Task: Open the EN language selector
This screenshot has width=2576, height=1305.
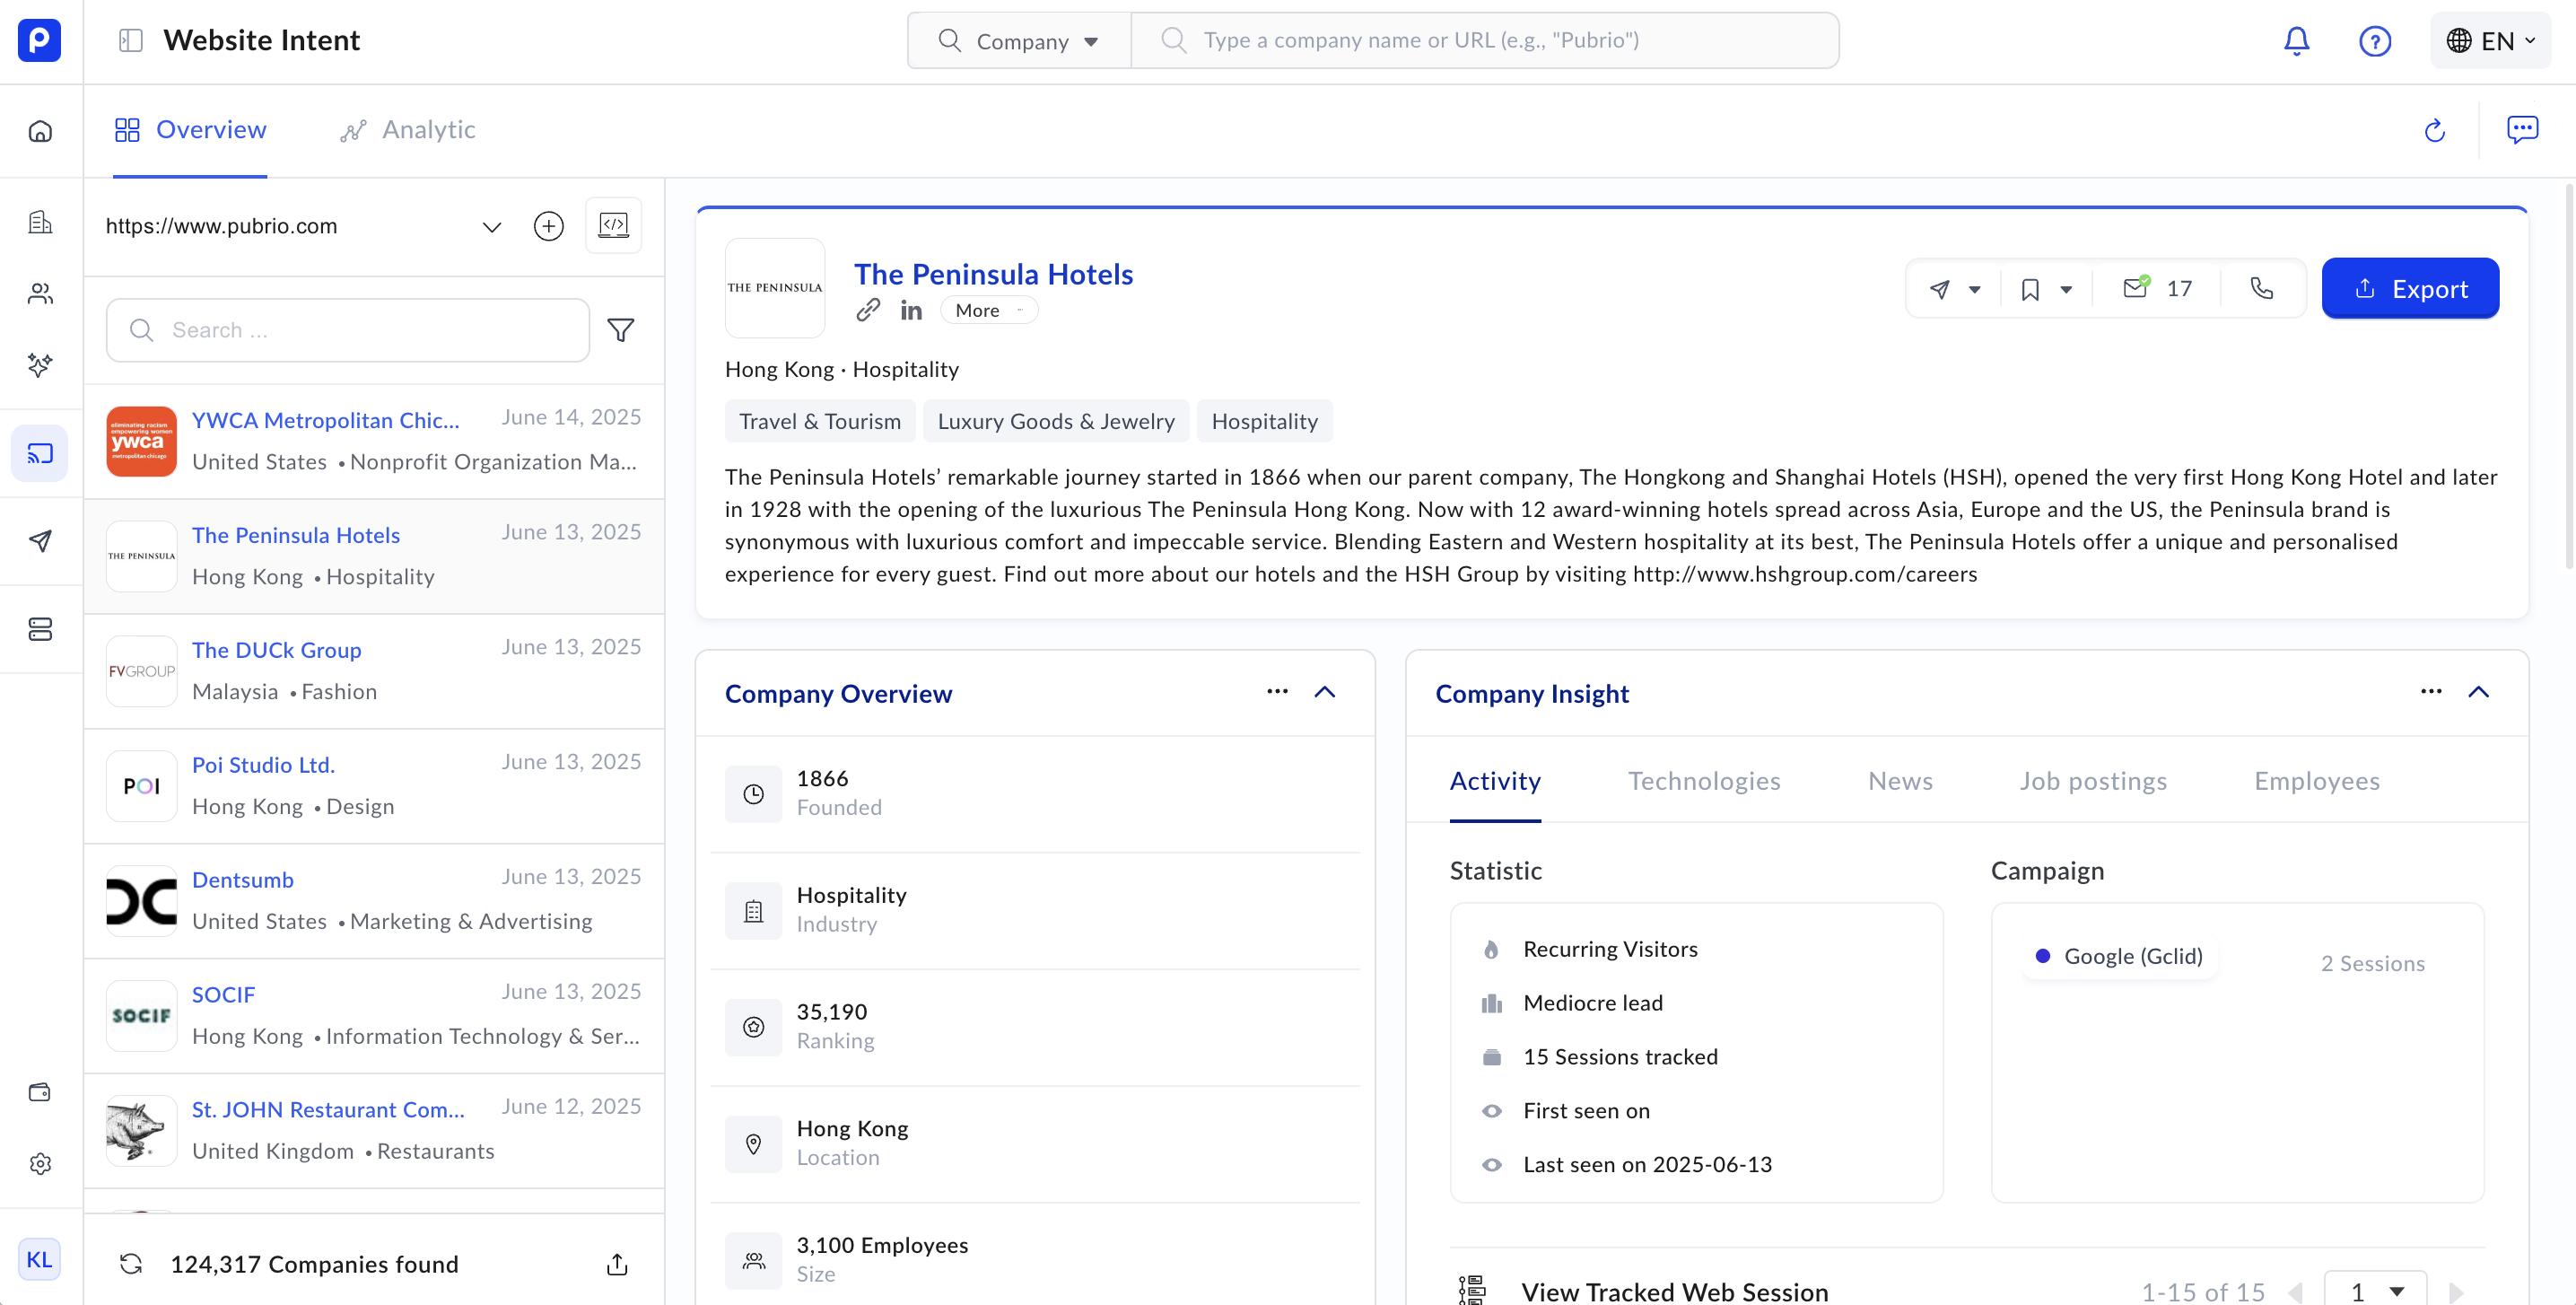Action: (2490, 41)
